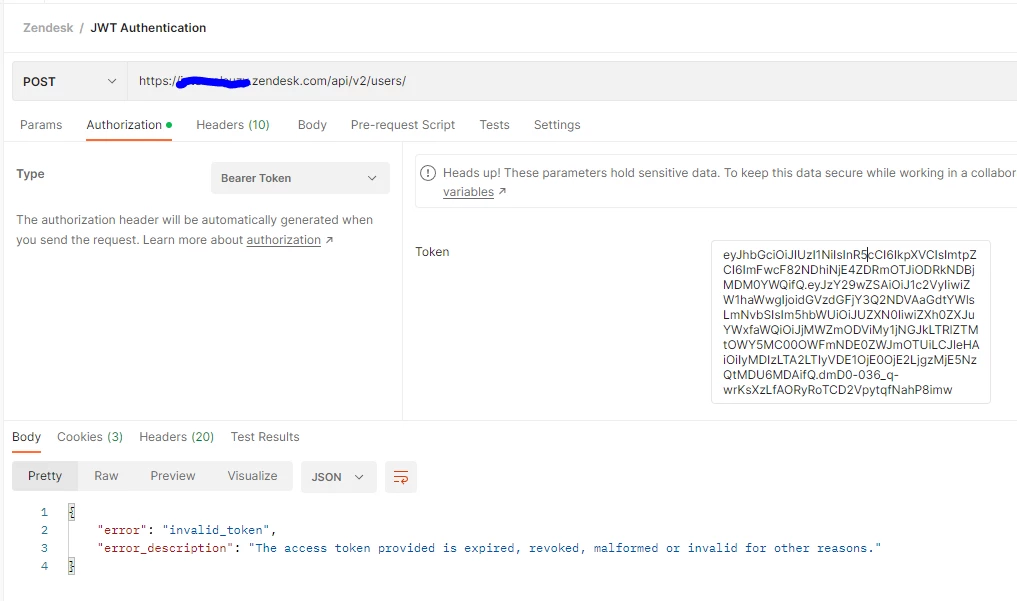Click inside the Token text box
This screenshot has width=1017, height=601.
coord(850,322)
